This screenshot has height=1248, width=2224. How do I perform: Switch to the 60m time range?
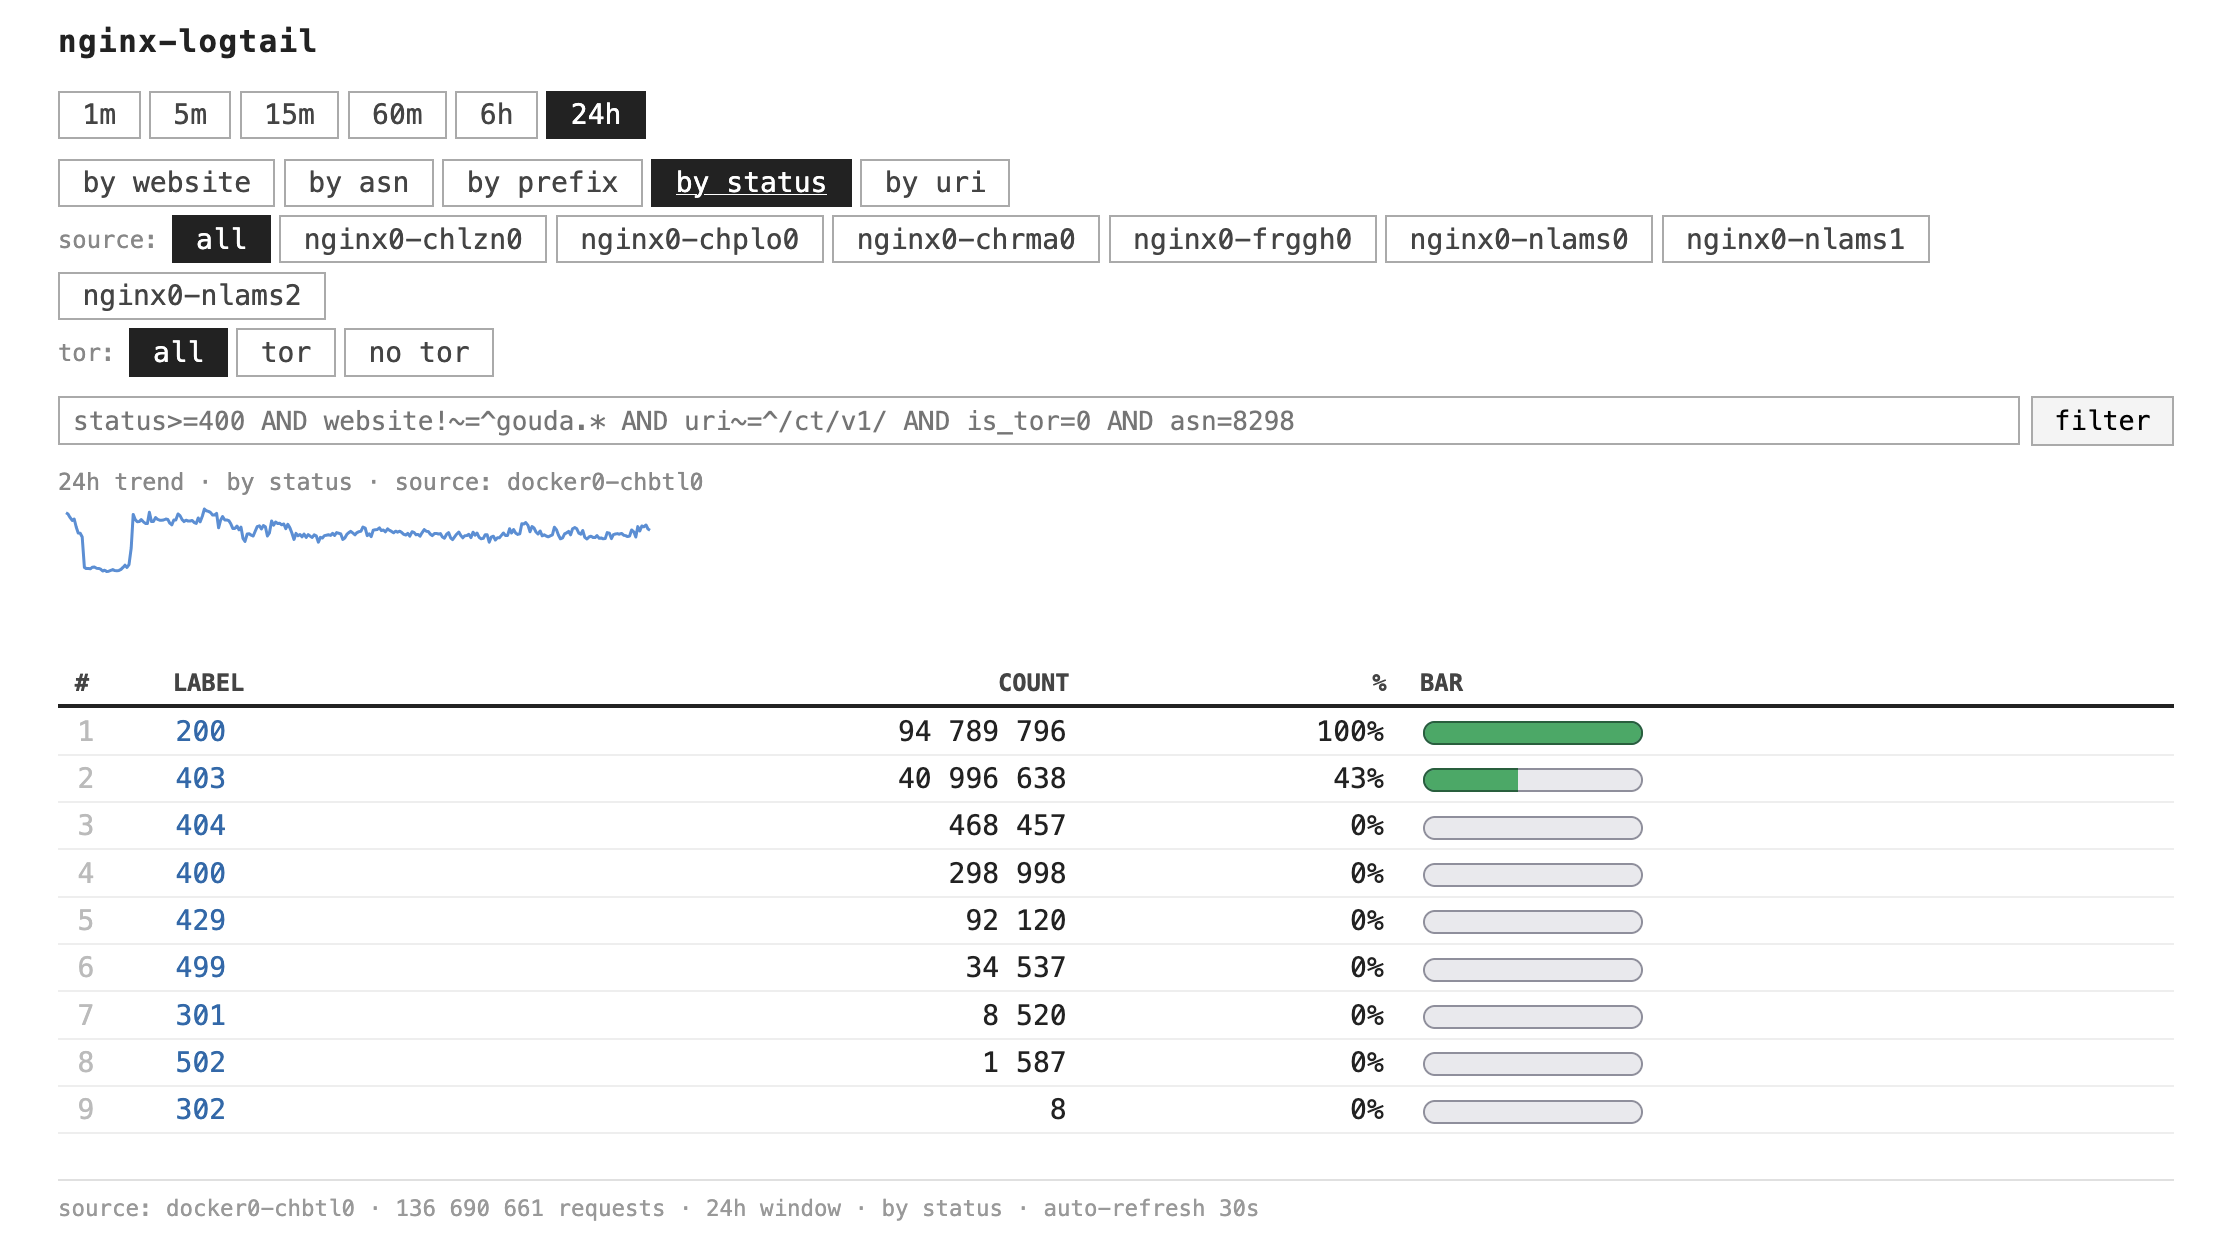(397, 115)
